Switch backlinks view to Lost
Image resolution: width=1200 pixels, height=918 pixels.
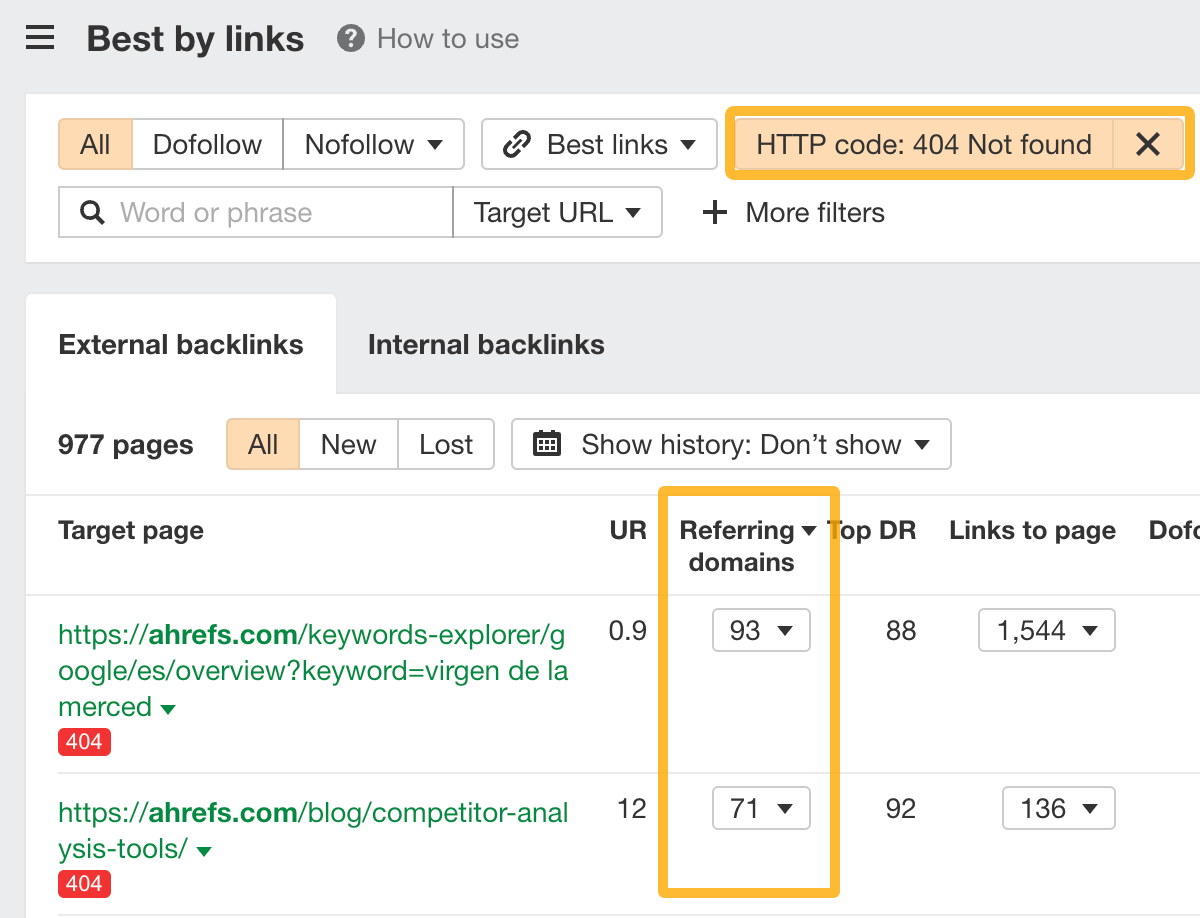point(445,444)
